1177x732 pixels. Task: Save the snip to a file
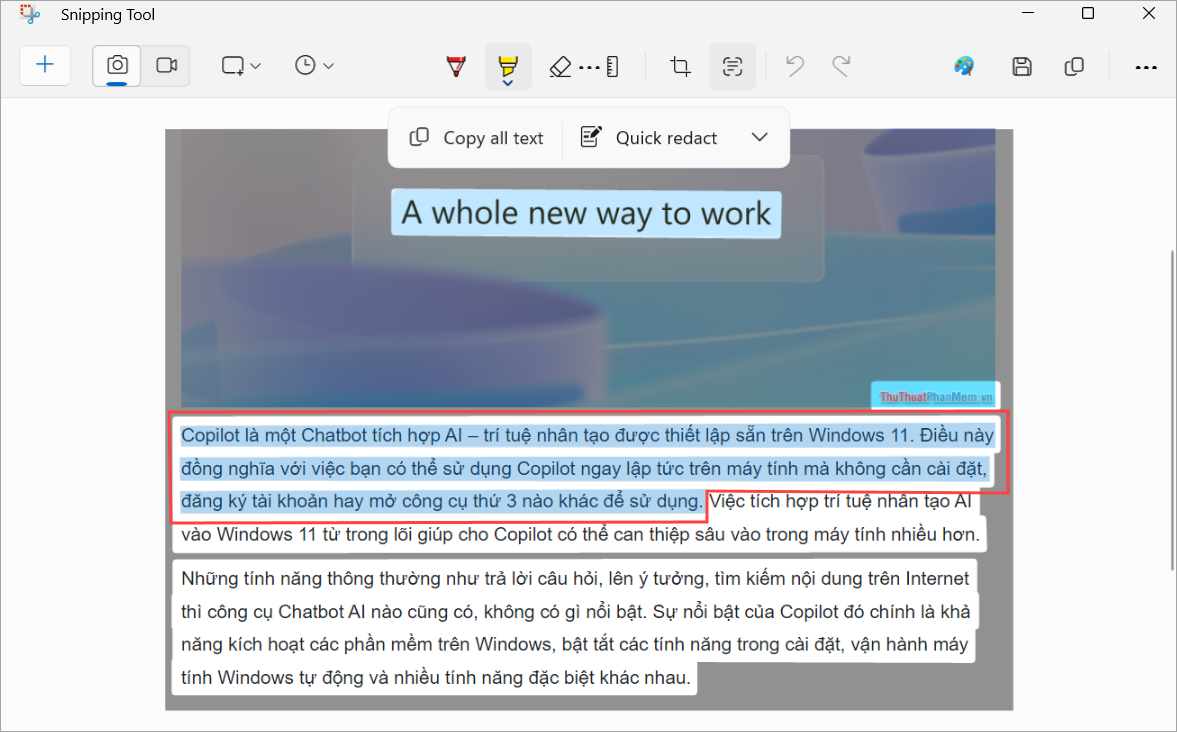click(1021, 66)
